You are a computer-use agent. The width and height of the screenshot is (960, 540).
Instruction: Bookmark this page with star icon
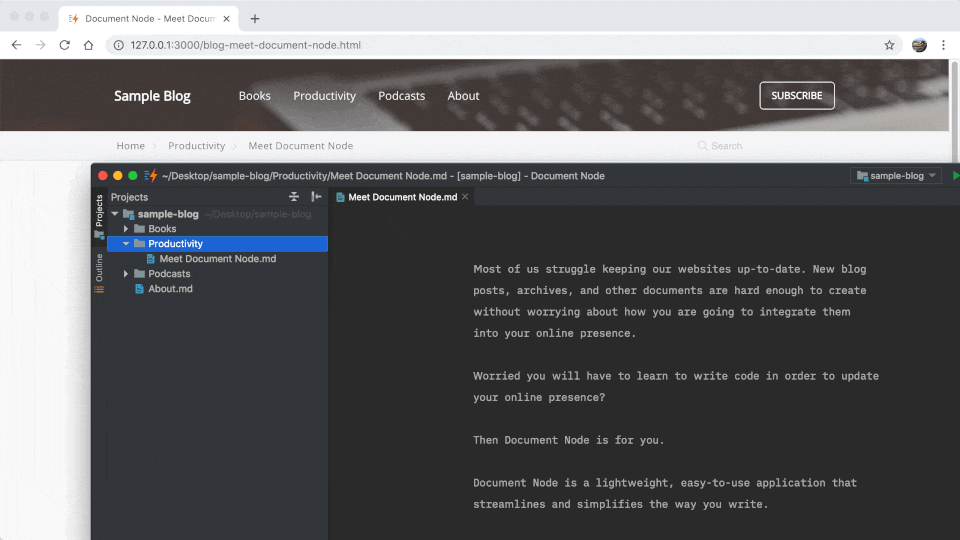click(889, 45)
